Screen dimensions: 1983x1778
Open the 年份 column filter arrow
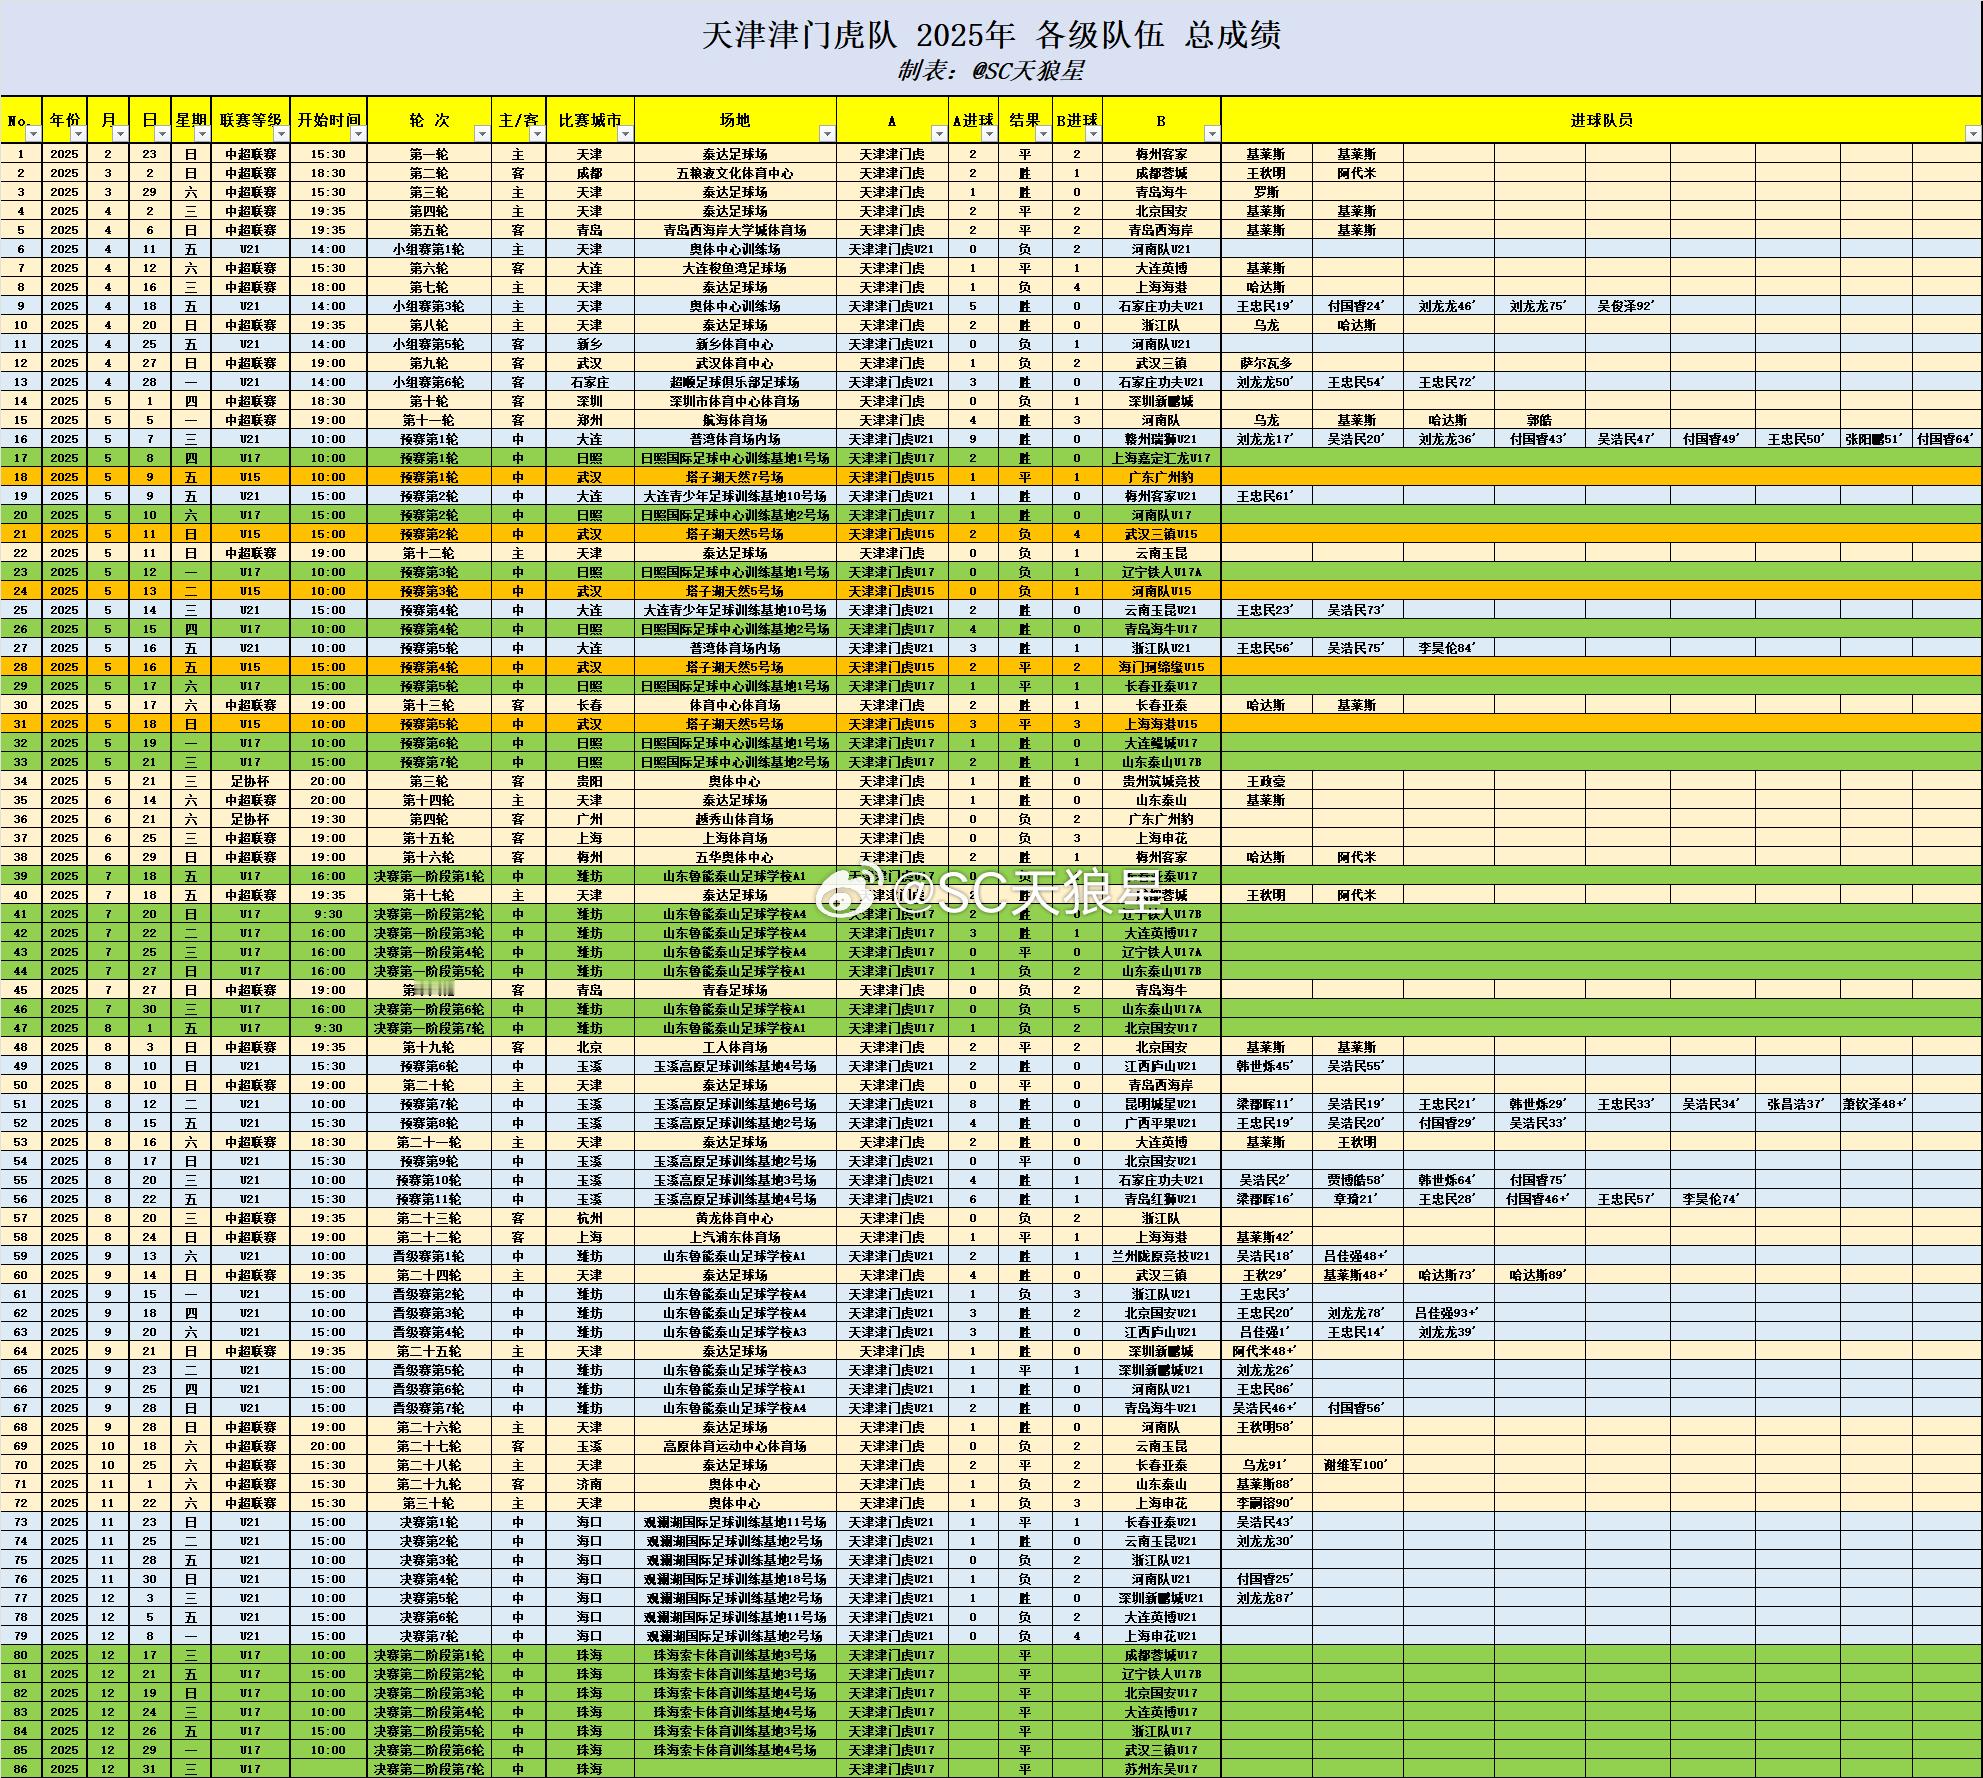(78, 134)
